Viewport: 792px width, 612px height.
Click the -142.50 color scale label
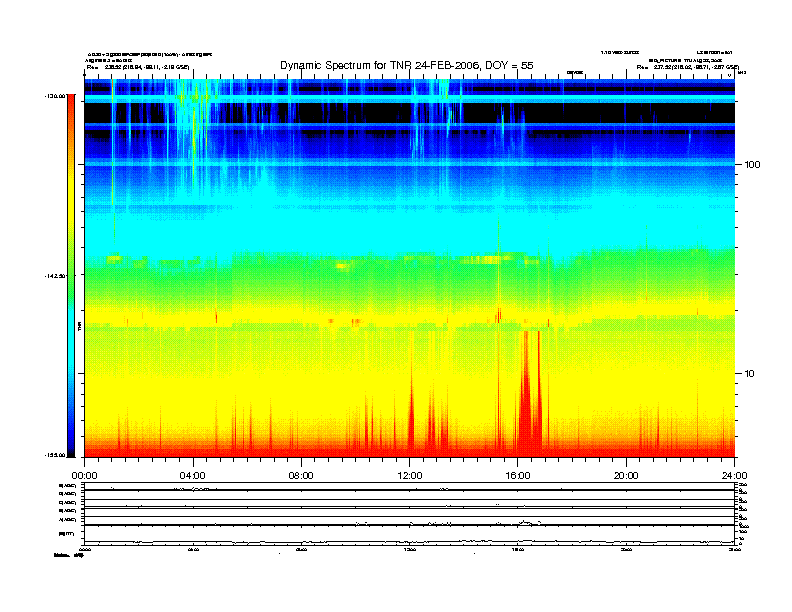[55, 276]
